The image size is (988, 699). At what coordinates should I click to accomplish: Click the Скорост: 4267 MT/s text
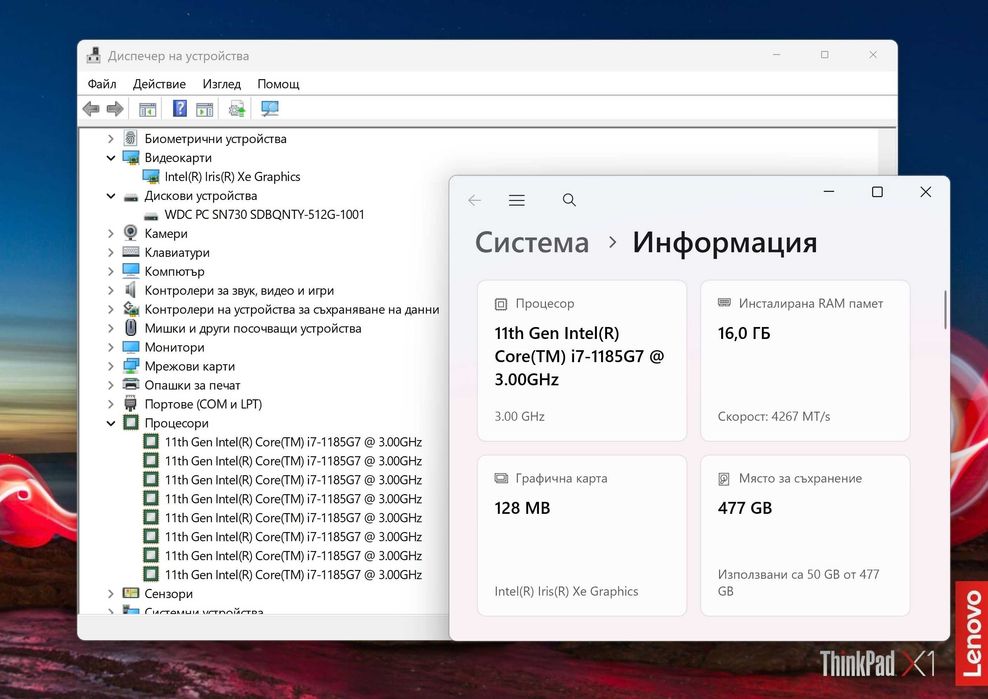[x=774, y=416]
